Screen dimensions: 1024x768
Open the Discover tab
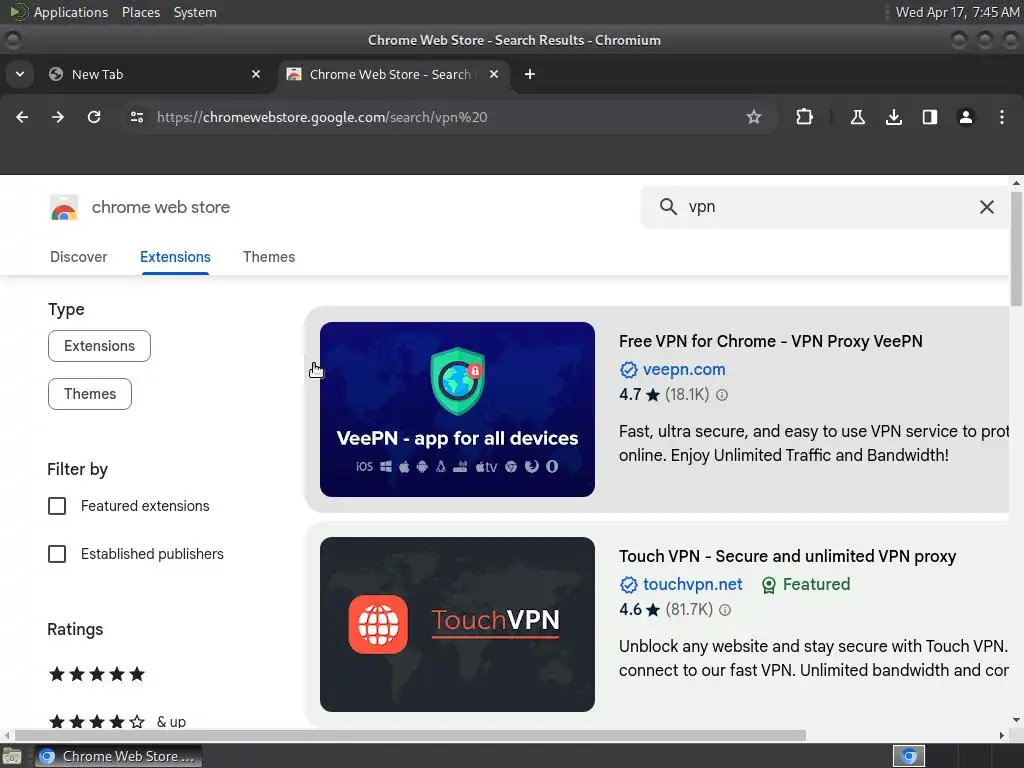(x=78, y=257)
